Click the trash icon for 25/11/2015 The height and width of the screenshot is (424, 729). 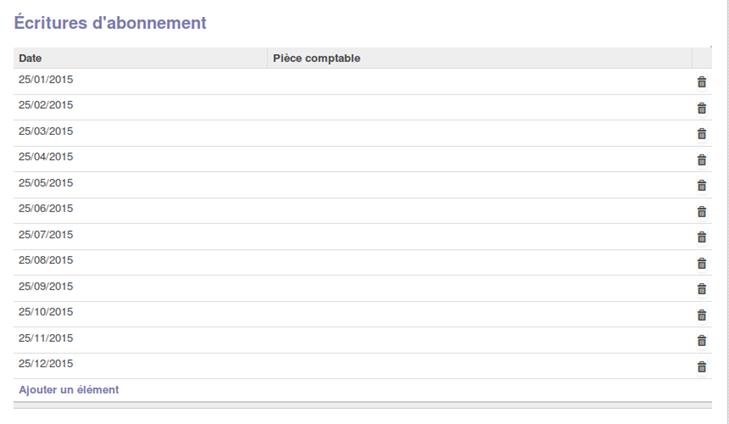click(702, 340)
